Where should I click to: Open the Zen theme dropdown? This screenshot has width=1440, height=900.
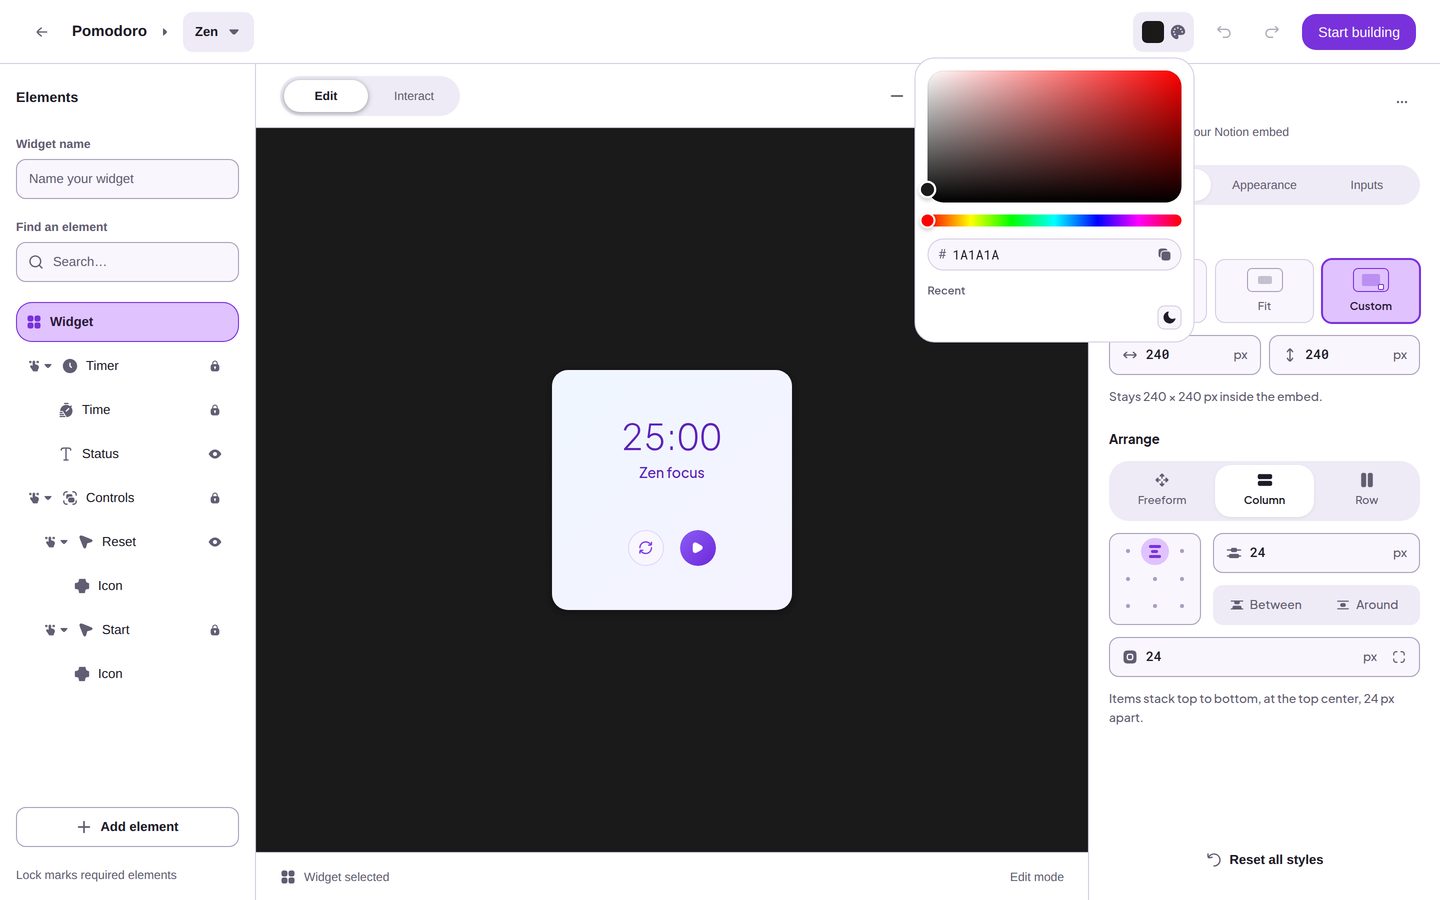pos(218,32)
